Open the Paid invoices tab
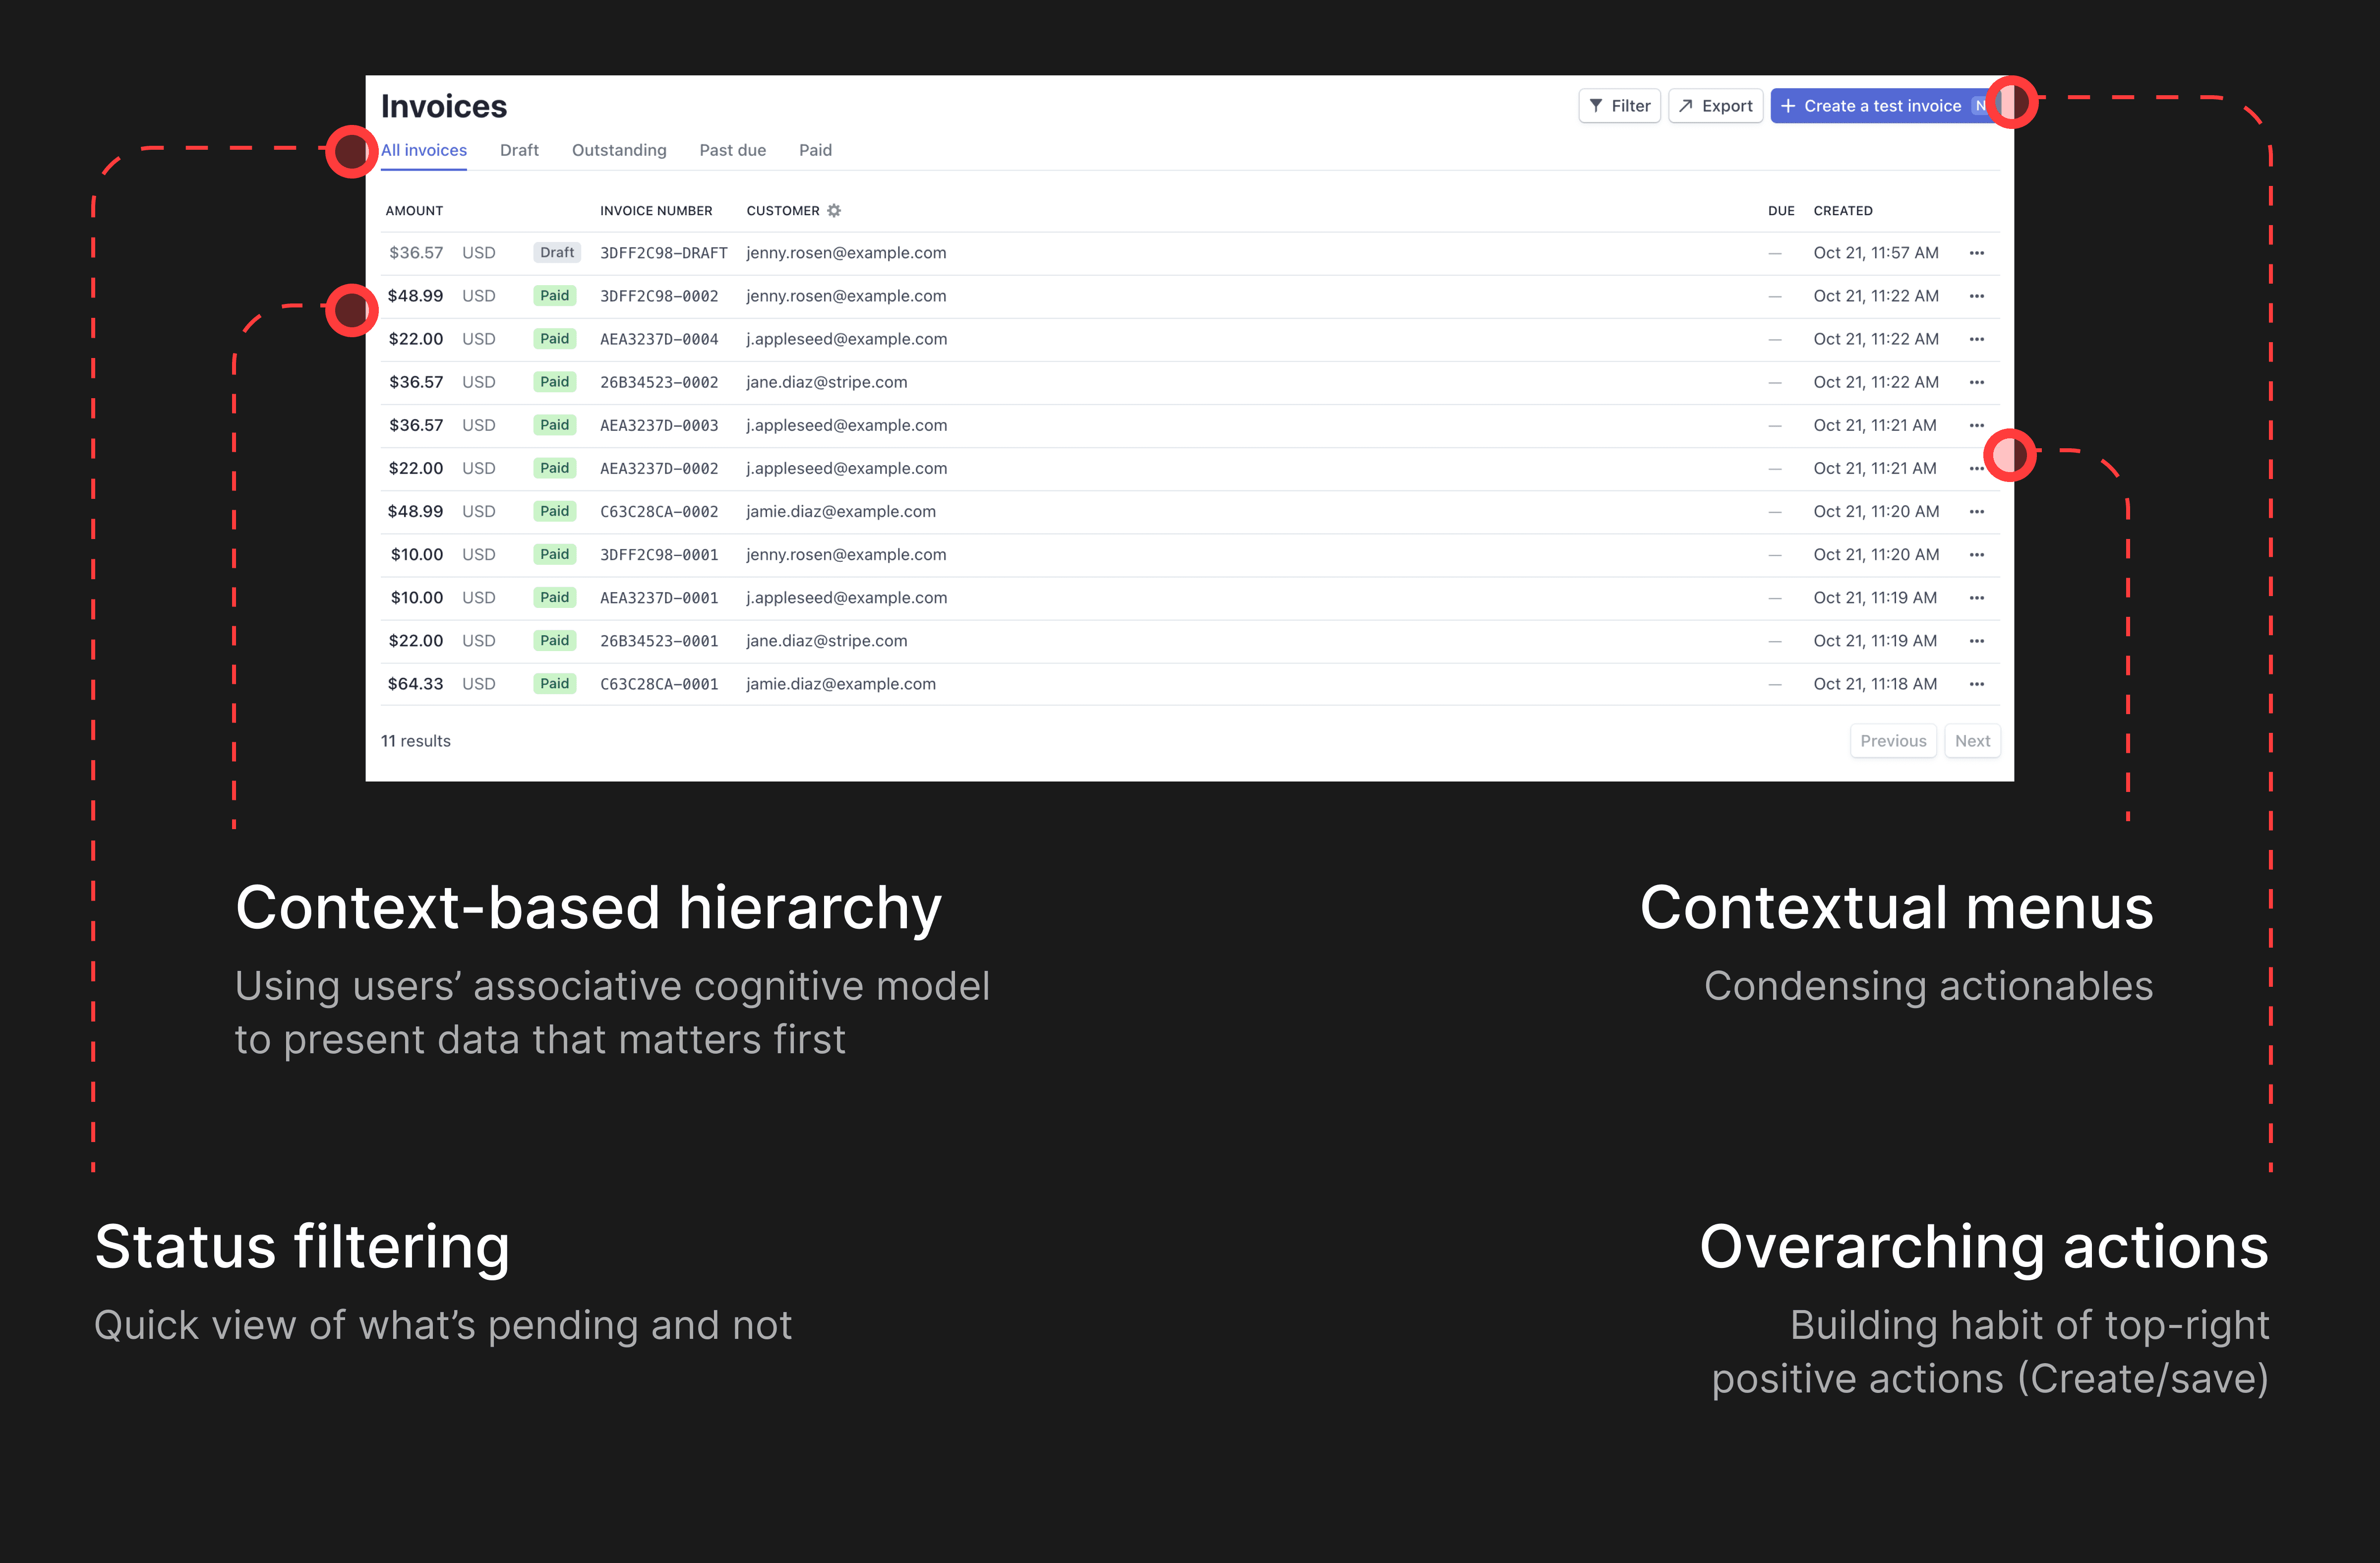The height and width of the screenshot is (1563, 2380). click(x=815, y=150)
